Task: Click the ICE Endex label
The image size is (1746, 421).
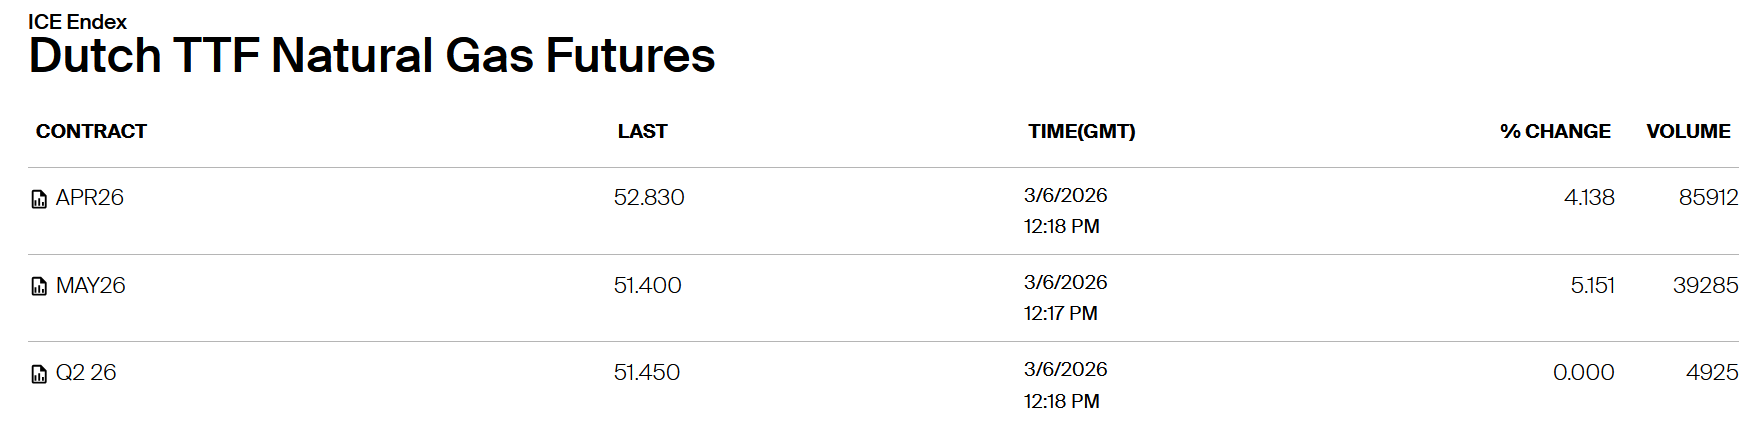Action: [x=77, y=22]
